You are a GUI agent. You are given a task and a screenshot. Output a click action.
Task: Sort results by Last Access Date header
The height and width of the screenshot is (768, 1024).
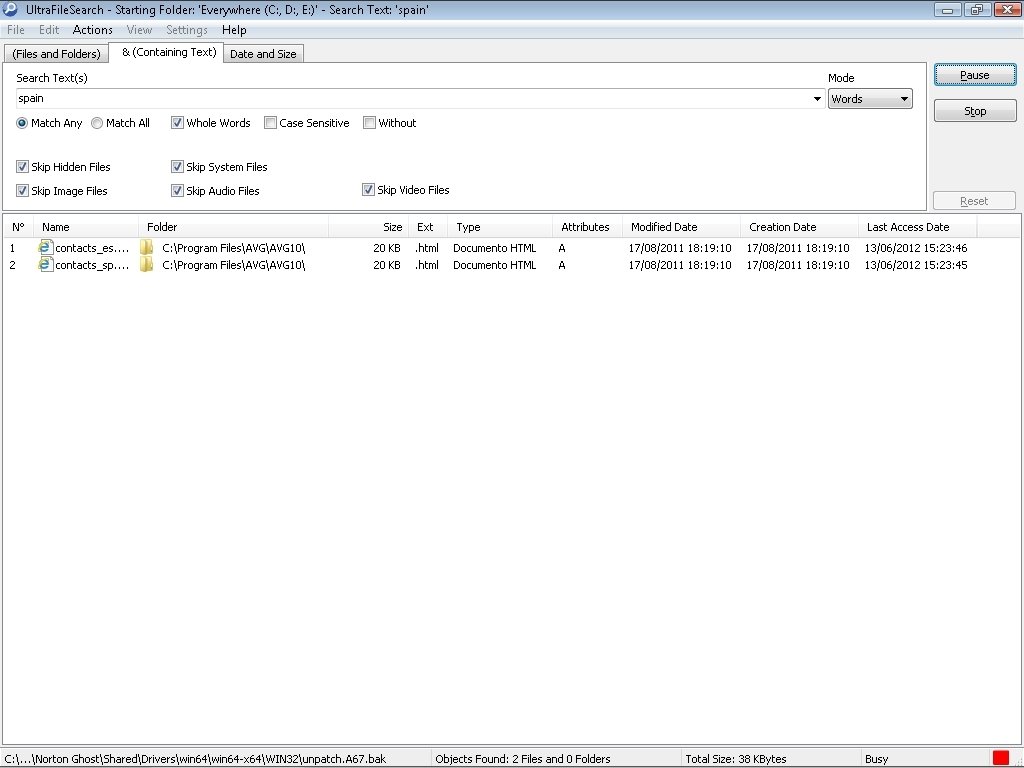[917, 227]
